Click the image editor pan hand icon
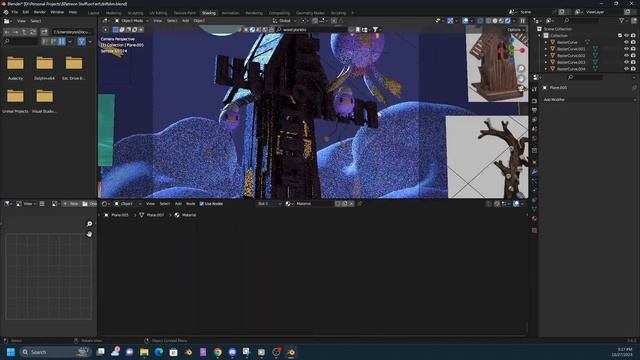 pyautogui.click(x=89, y=234)
